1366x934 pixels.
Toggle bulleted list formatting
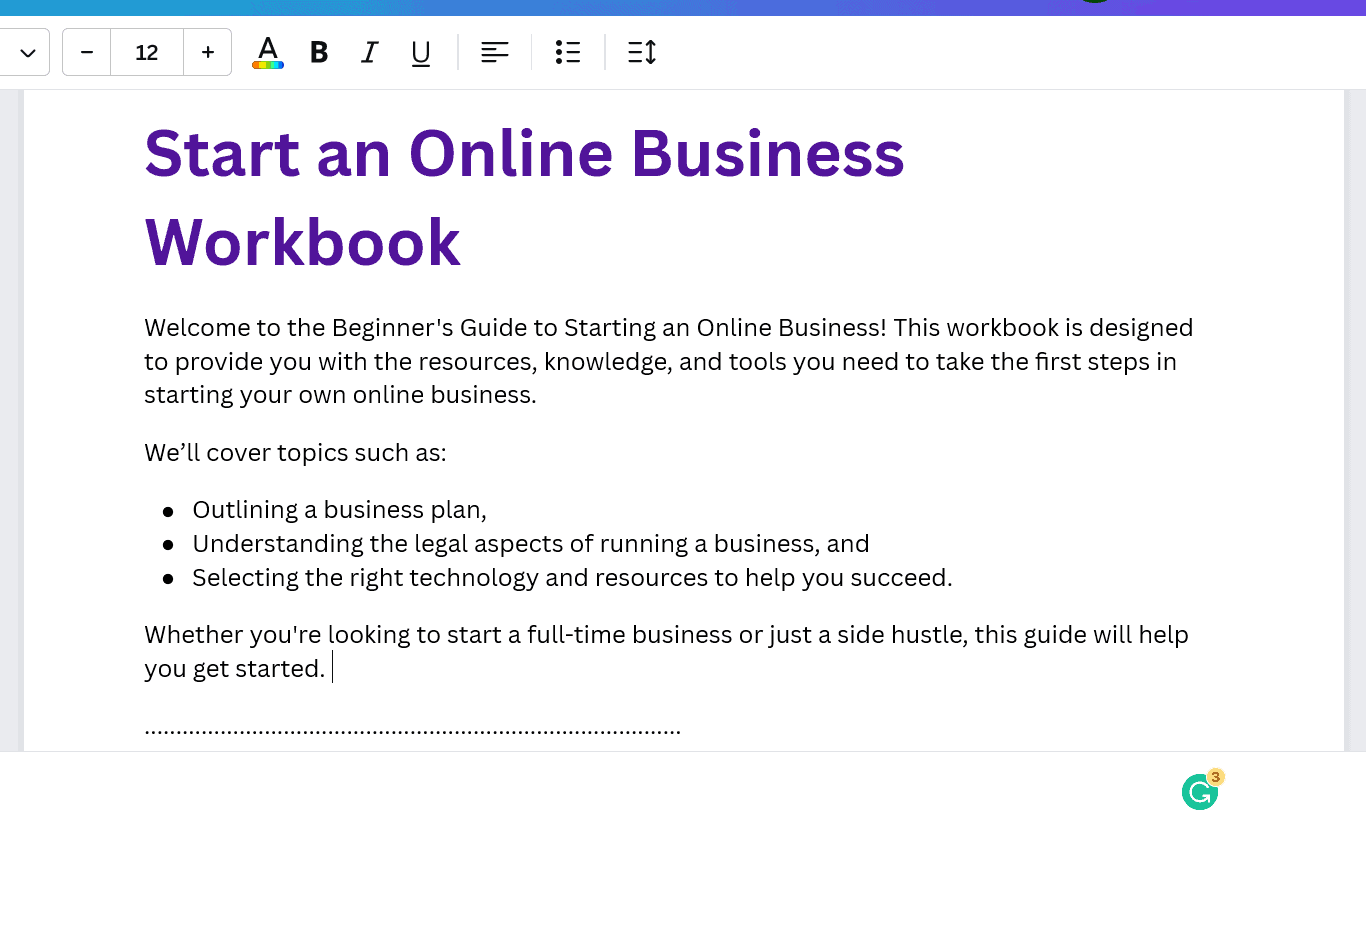click(568, 52)
